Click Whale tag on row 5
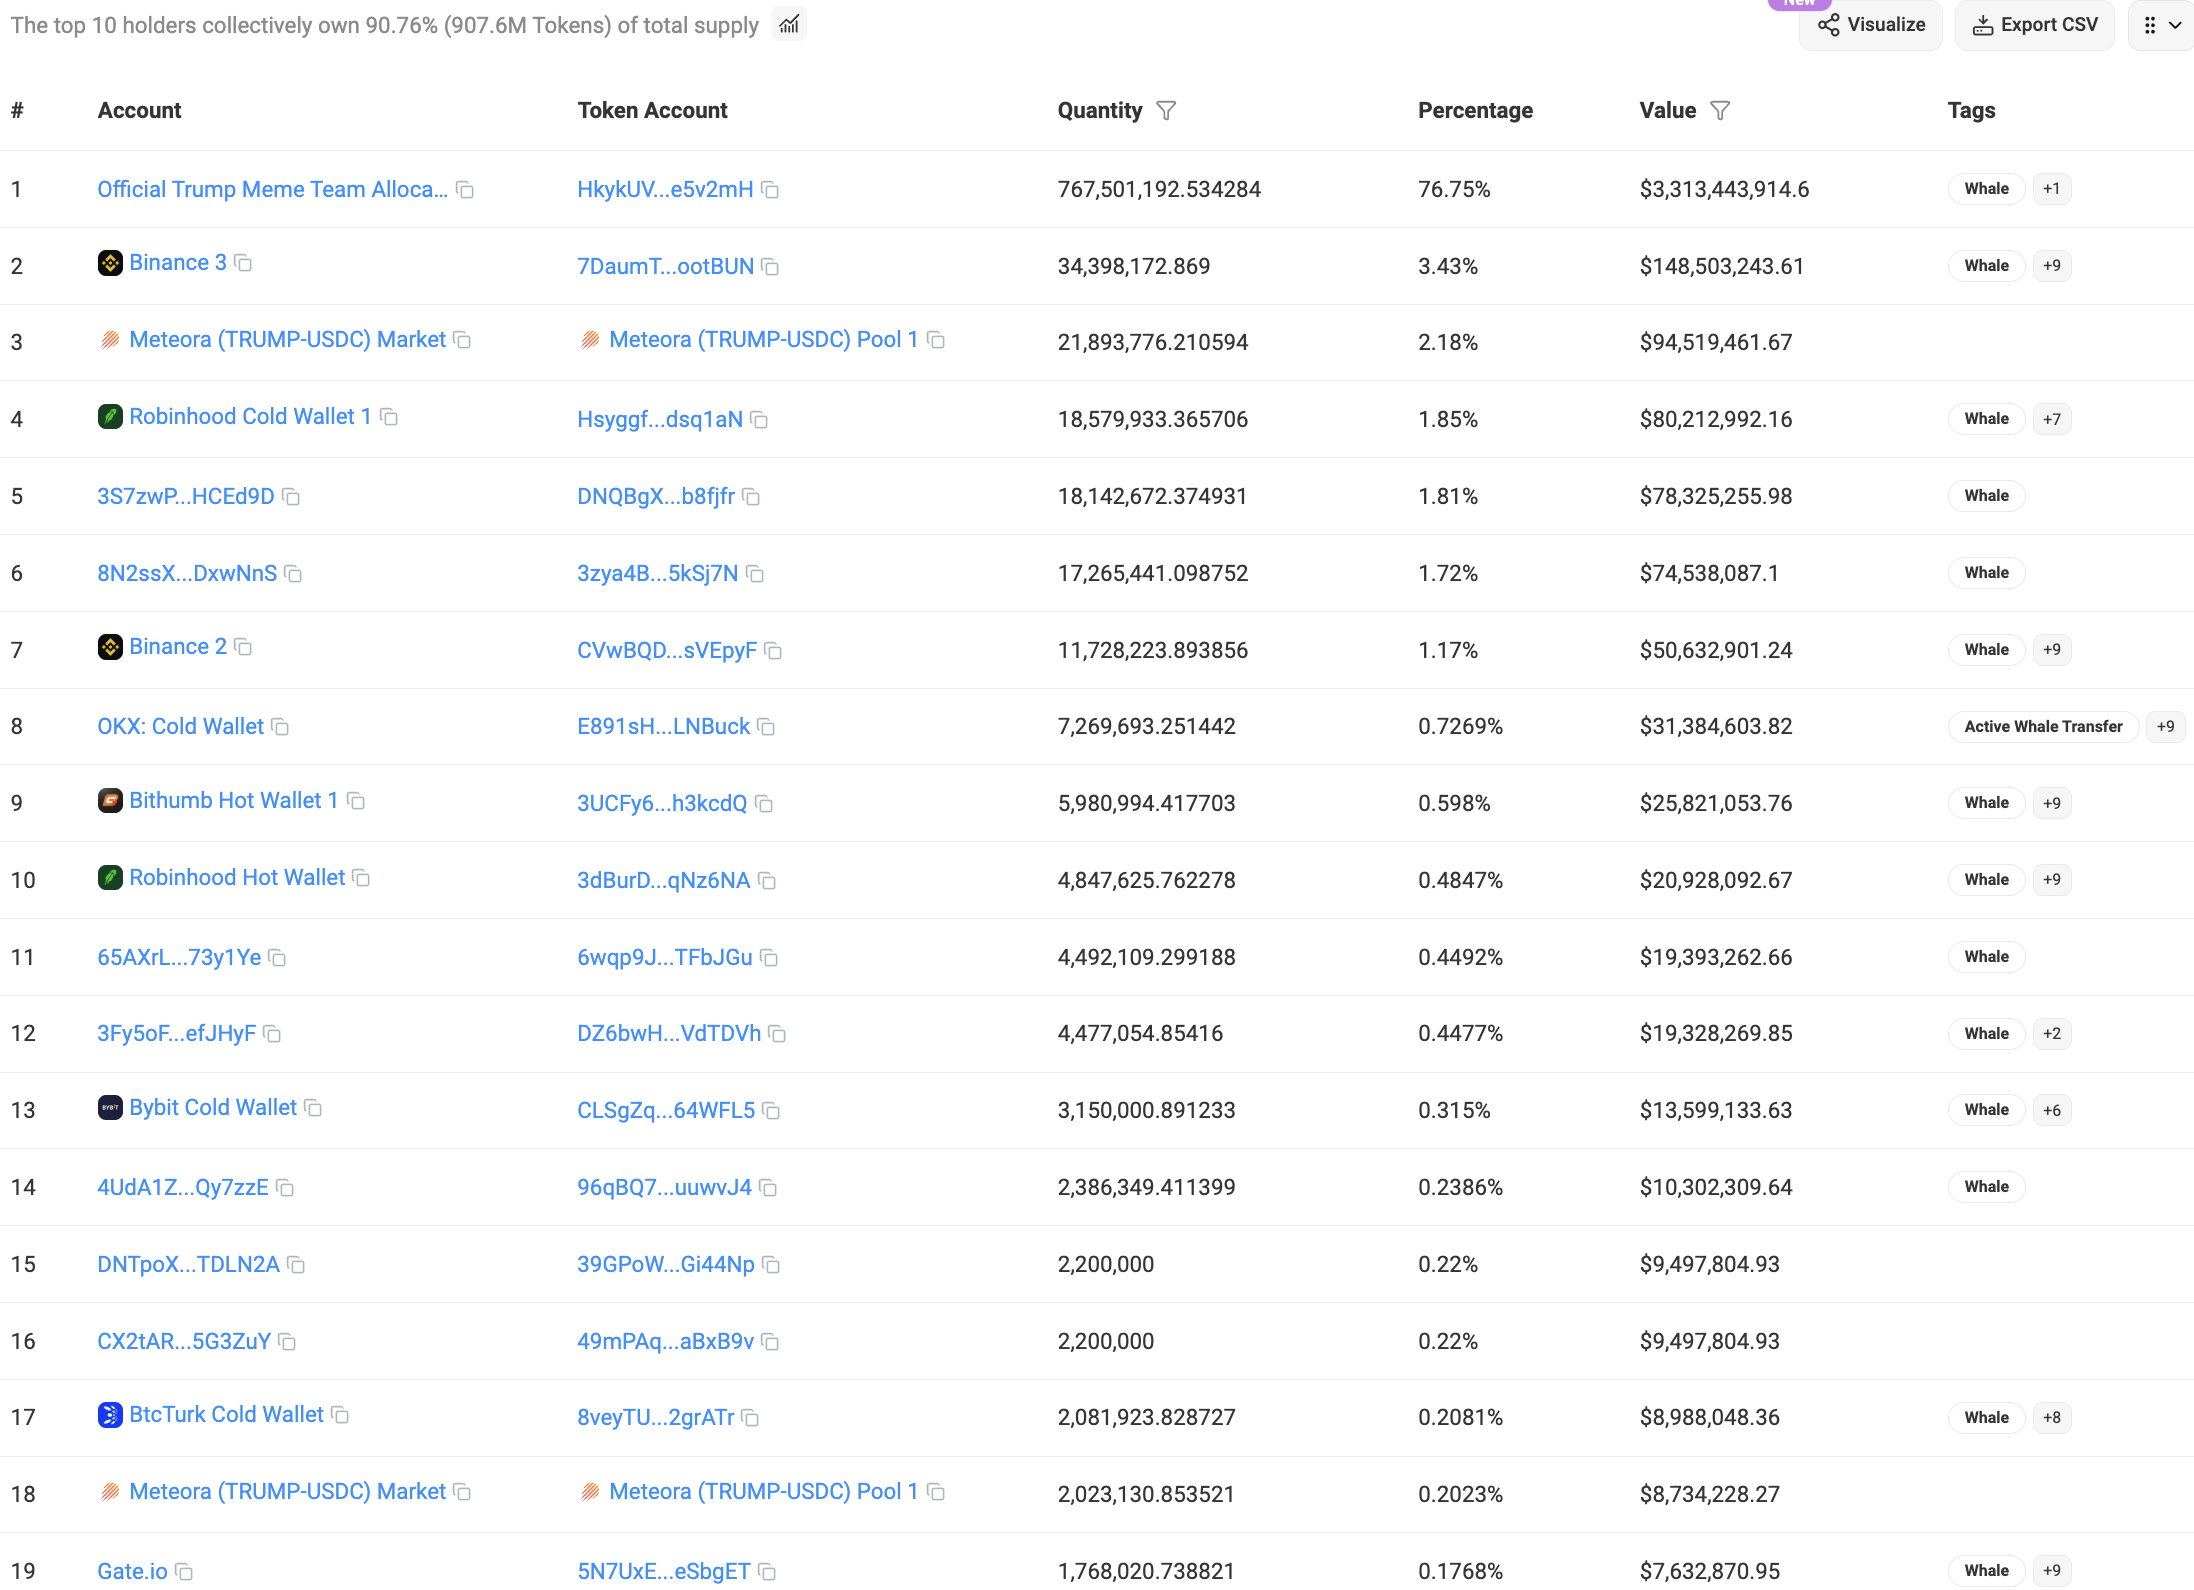 (1986, 496)
